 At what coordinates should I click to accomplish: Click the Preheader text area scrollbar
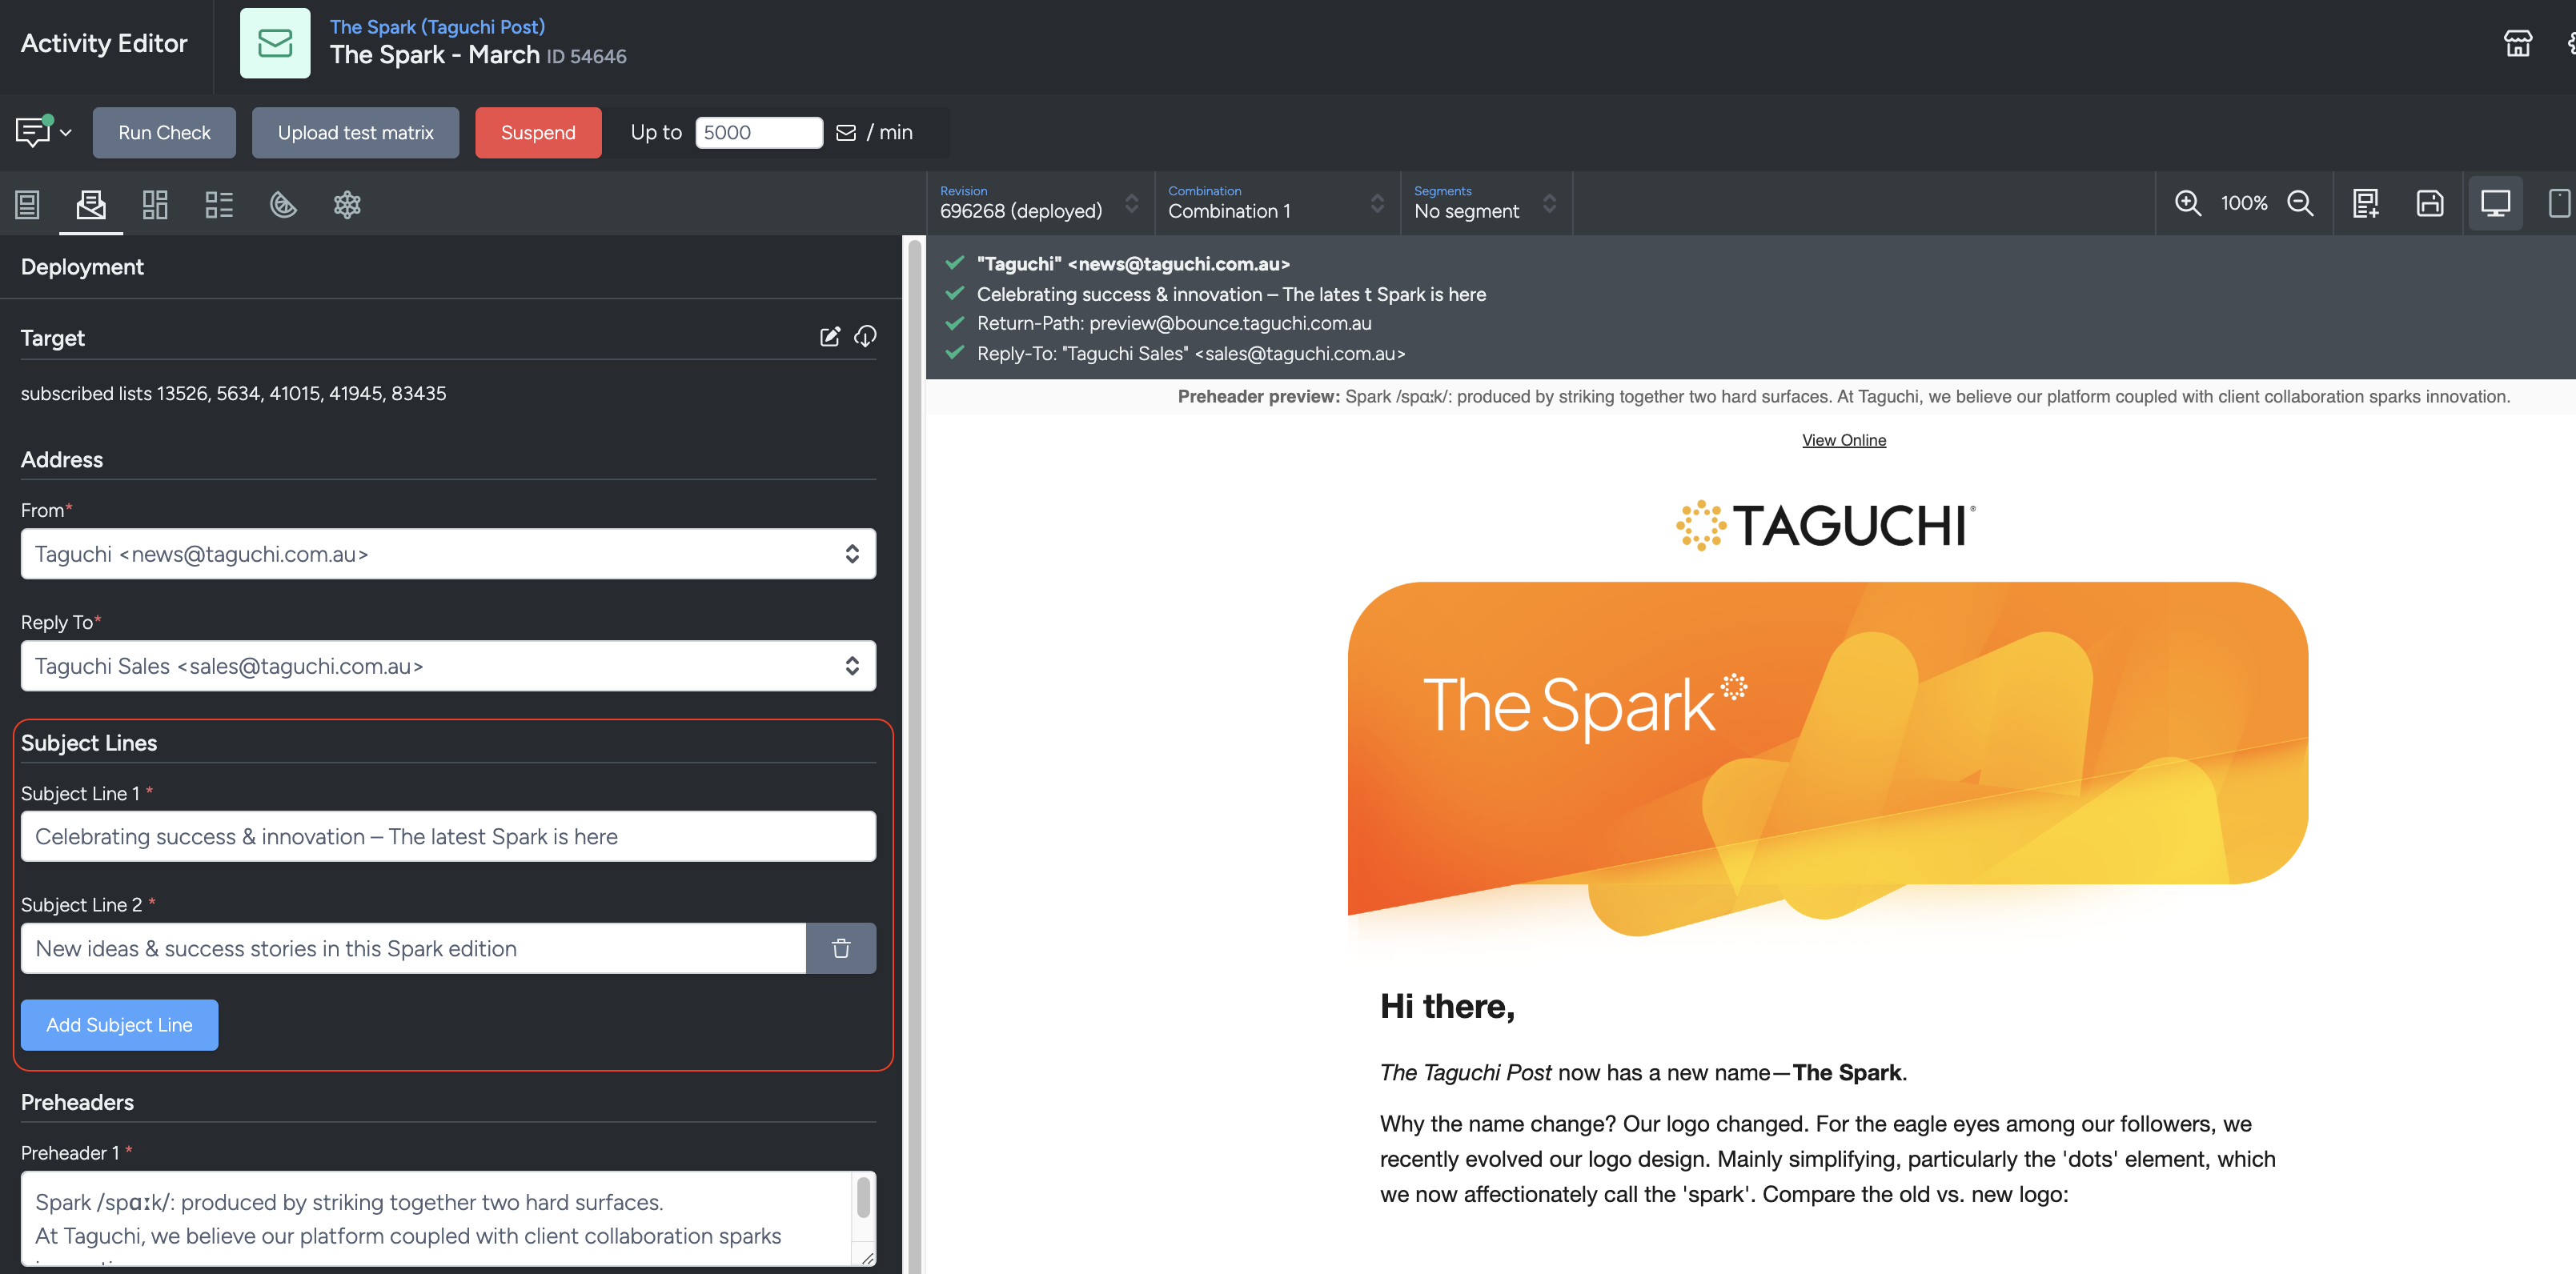863,1198
